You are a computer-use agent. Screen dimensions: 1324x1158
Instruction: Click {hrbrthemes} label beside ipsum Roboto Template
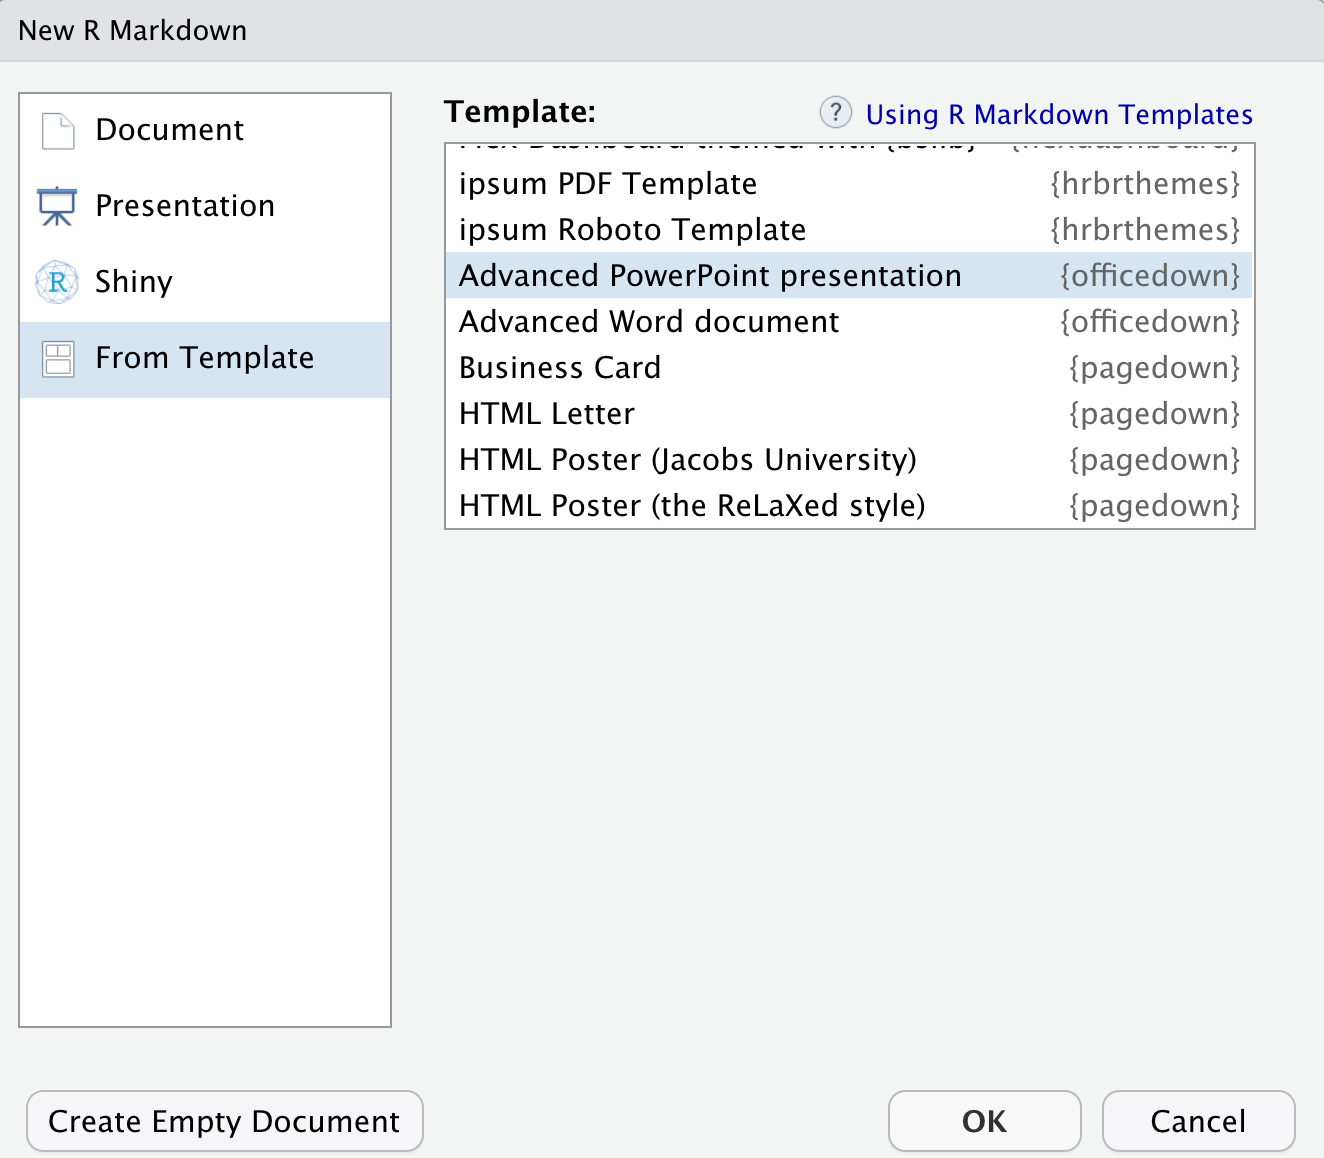point(1145,230)
